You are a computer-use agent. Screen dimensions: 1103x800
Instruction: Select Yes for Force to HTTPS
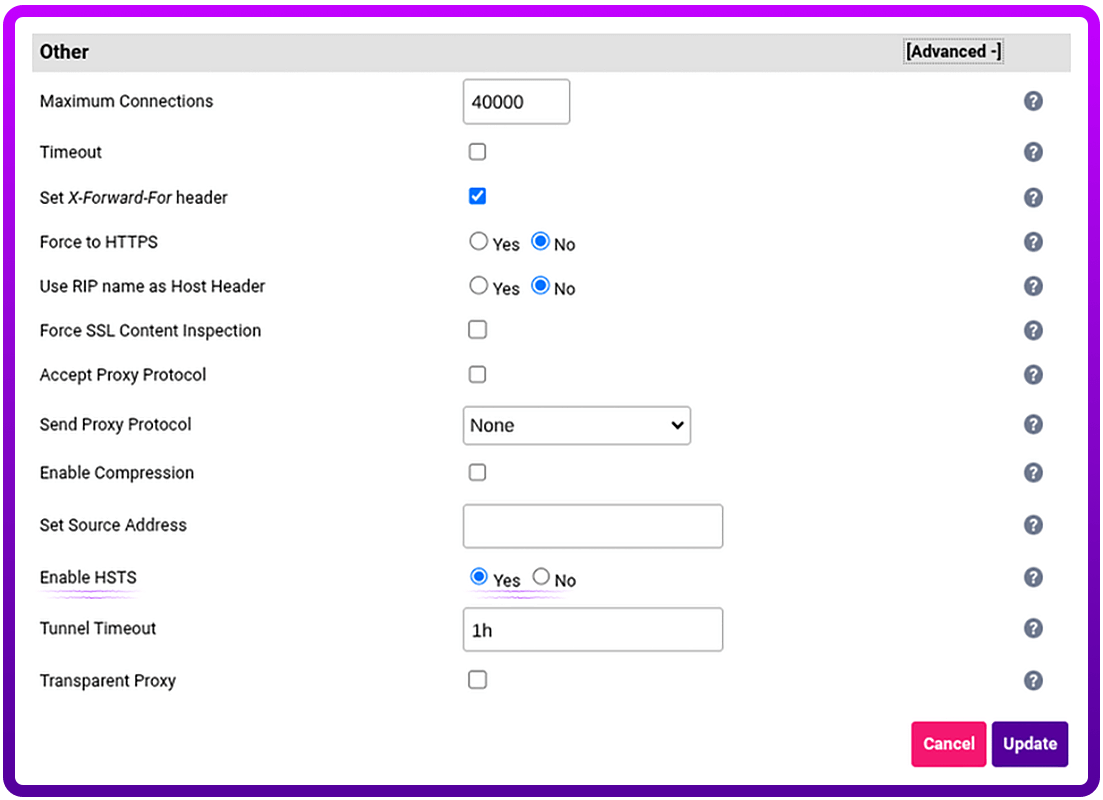[479, 242]
